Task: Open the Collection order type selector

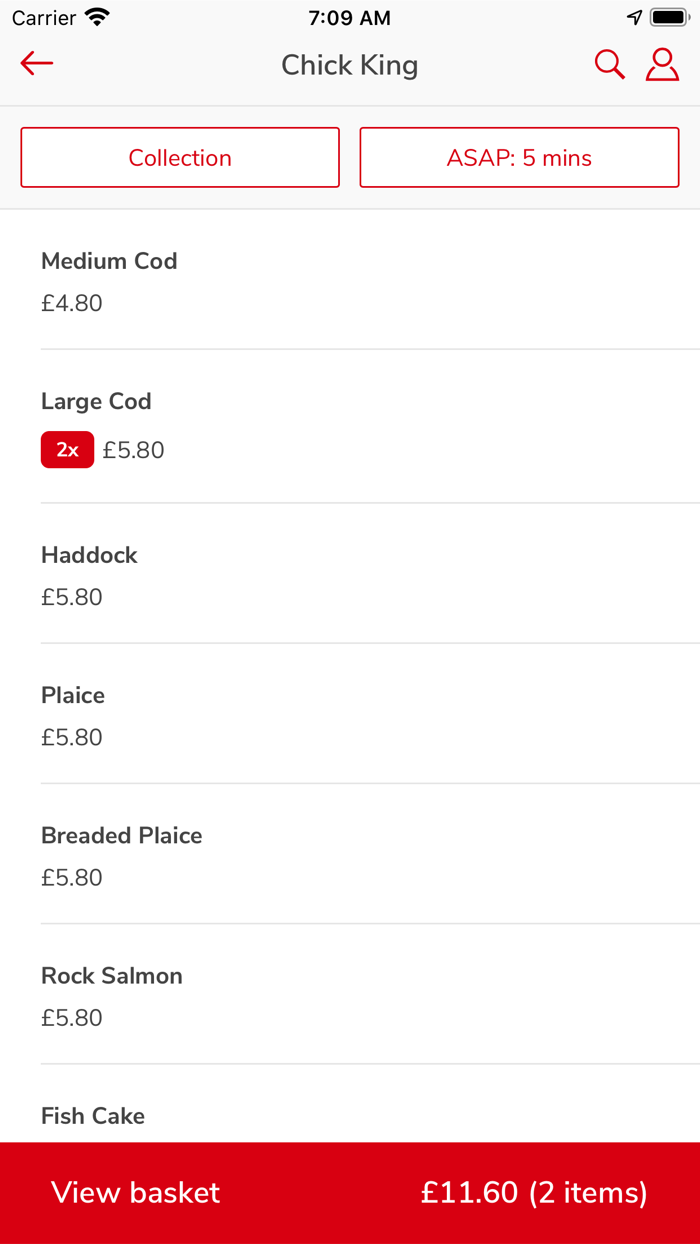Action: [180, 158]
